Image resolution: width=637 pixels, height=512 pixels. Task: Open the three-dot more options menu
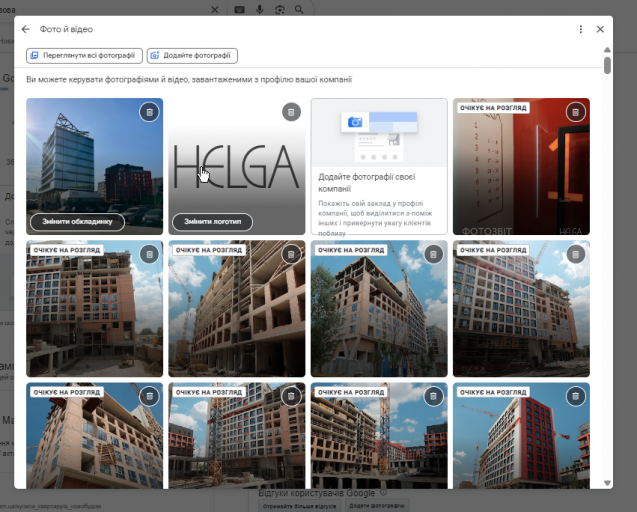[581, 29]
